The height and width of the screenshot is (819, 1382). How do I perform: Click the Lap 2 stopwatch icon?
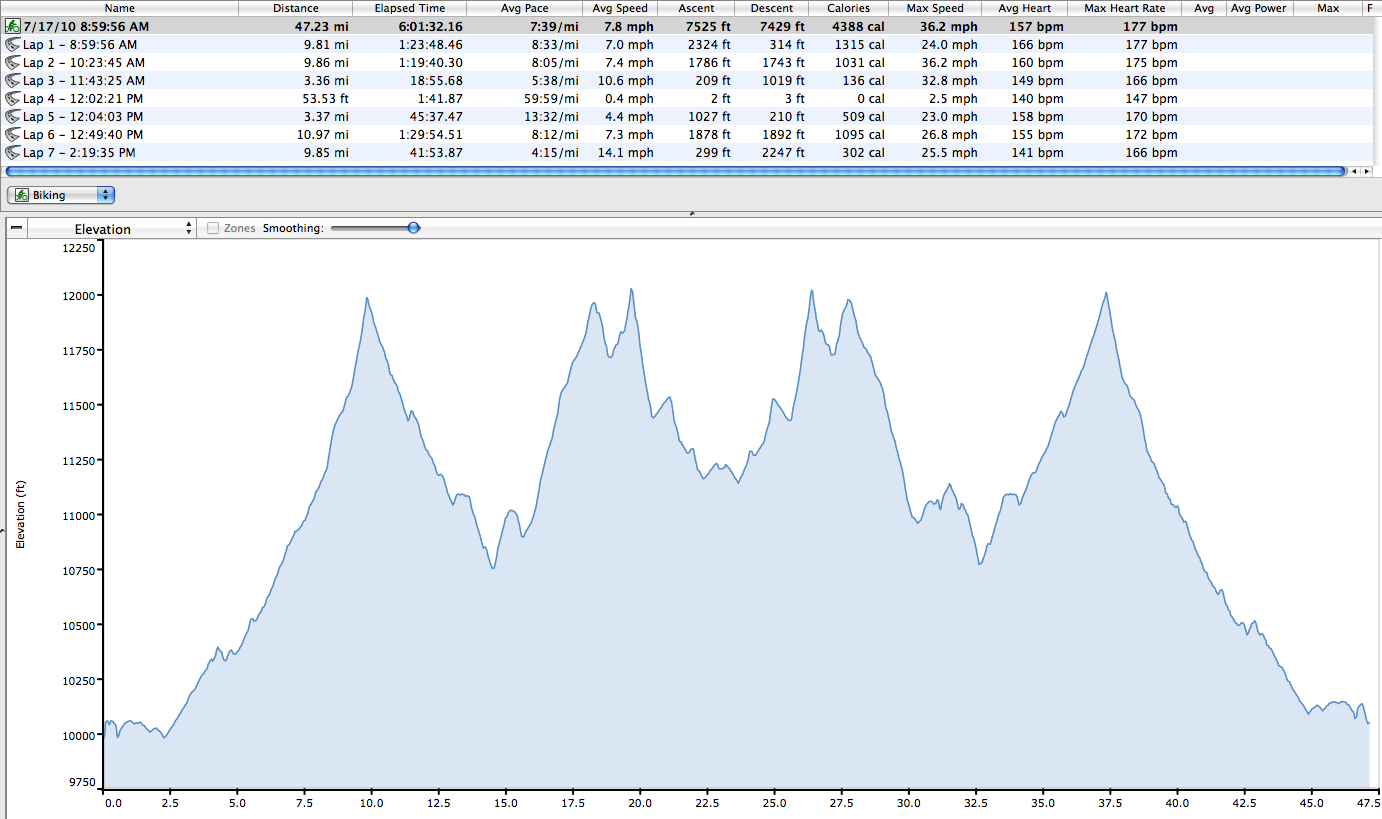click(x=13, y=63)
